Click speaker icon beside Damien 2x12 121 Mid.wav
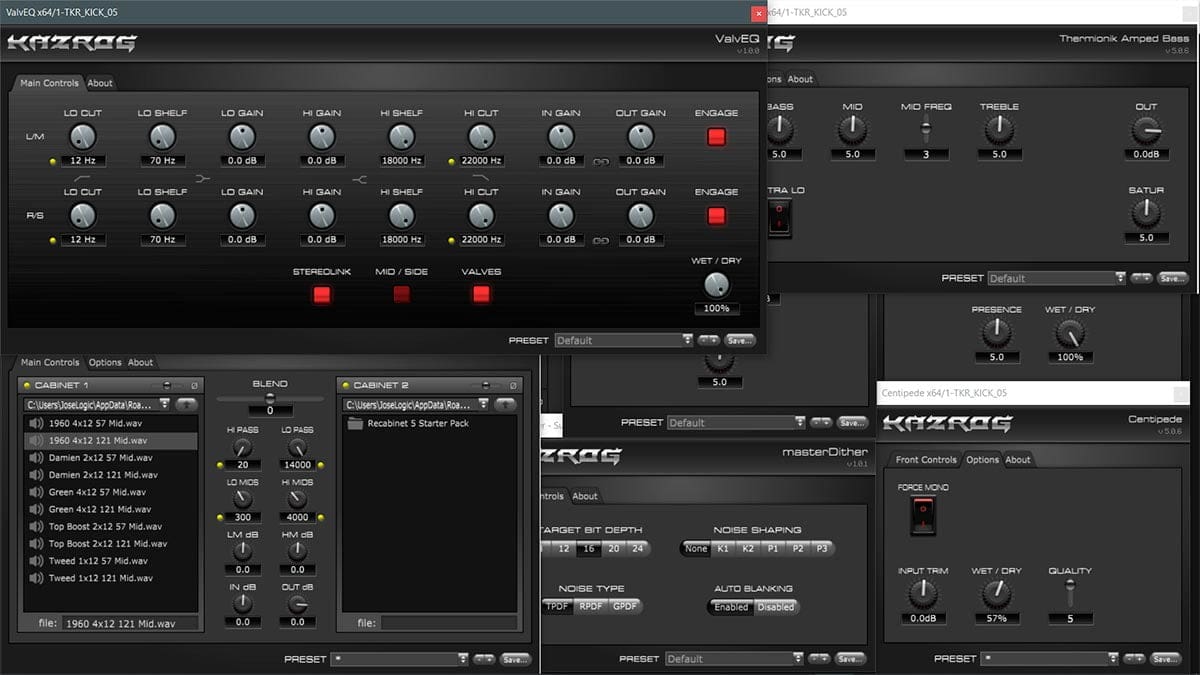Image resolution: width=1200 pixels, height=675 pixels. point(35,475)
